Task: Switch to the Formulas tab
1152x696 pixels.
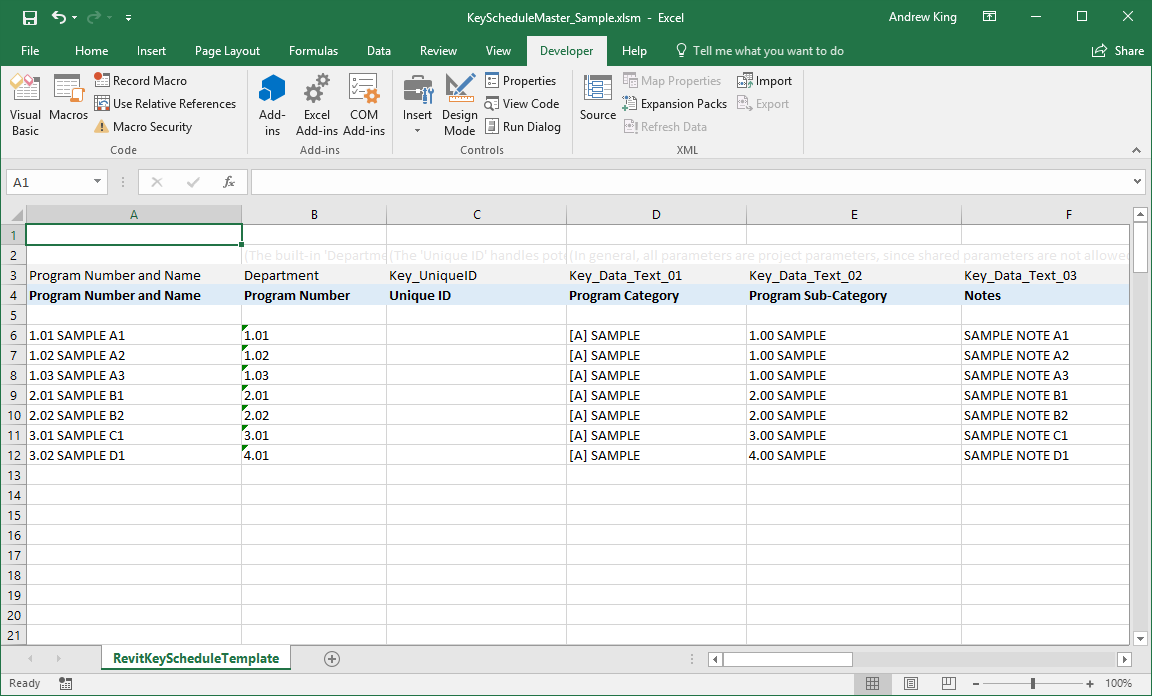Action: (x=313, y=51)
